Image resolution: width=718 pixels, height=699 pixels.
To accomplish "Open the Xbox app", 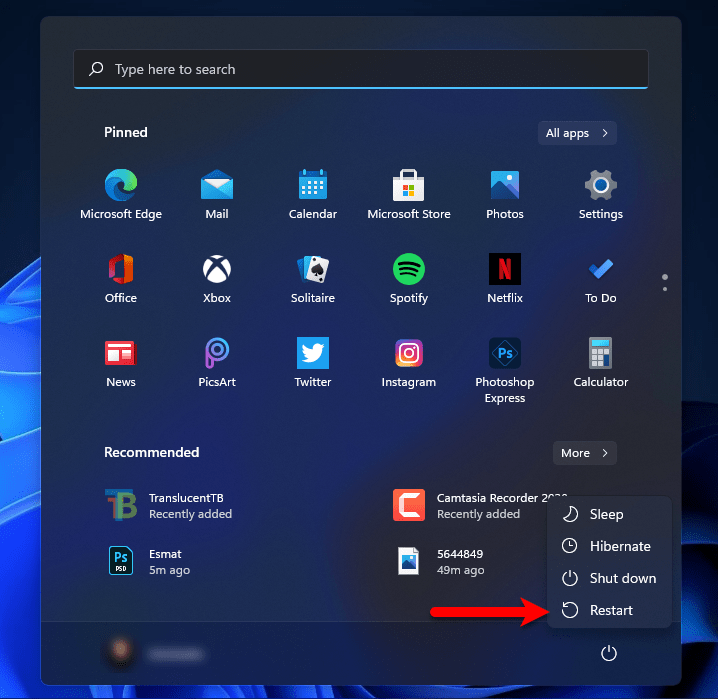I will (217, 278).
